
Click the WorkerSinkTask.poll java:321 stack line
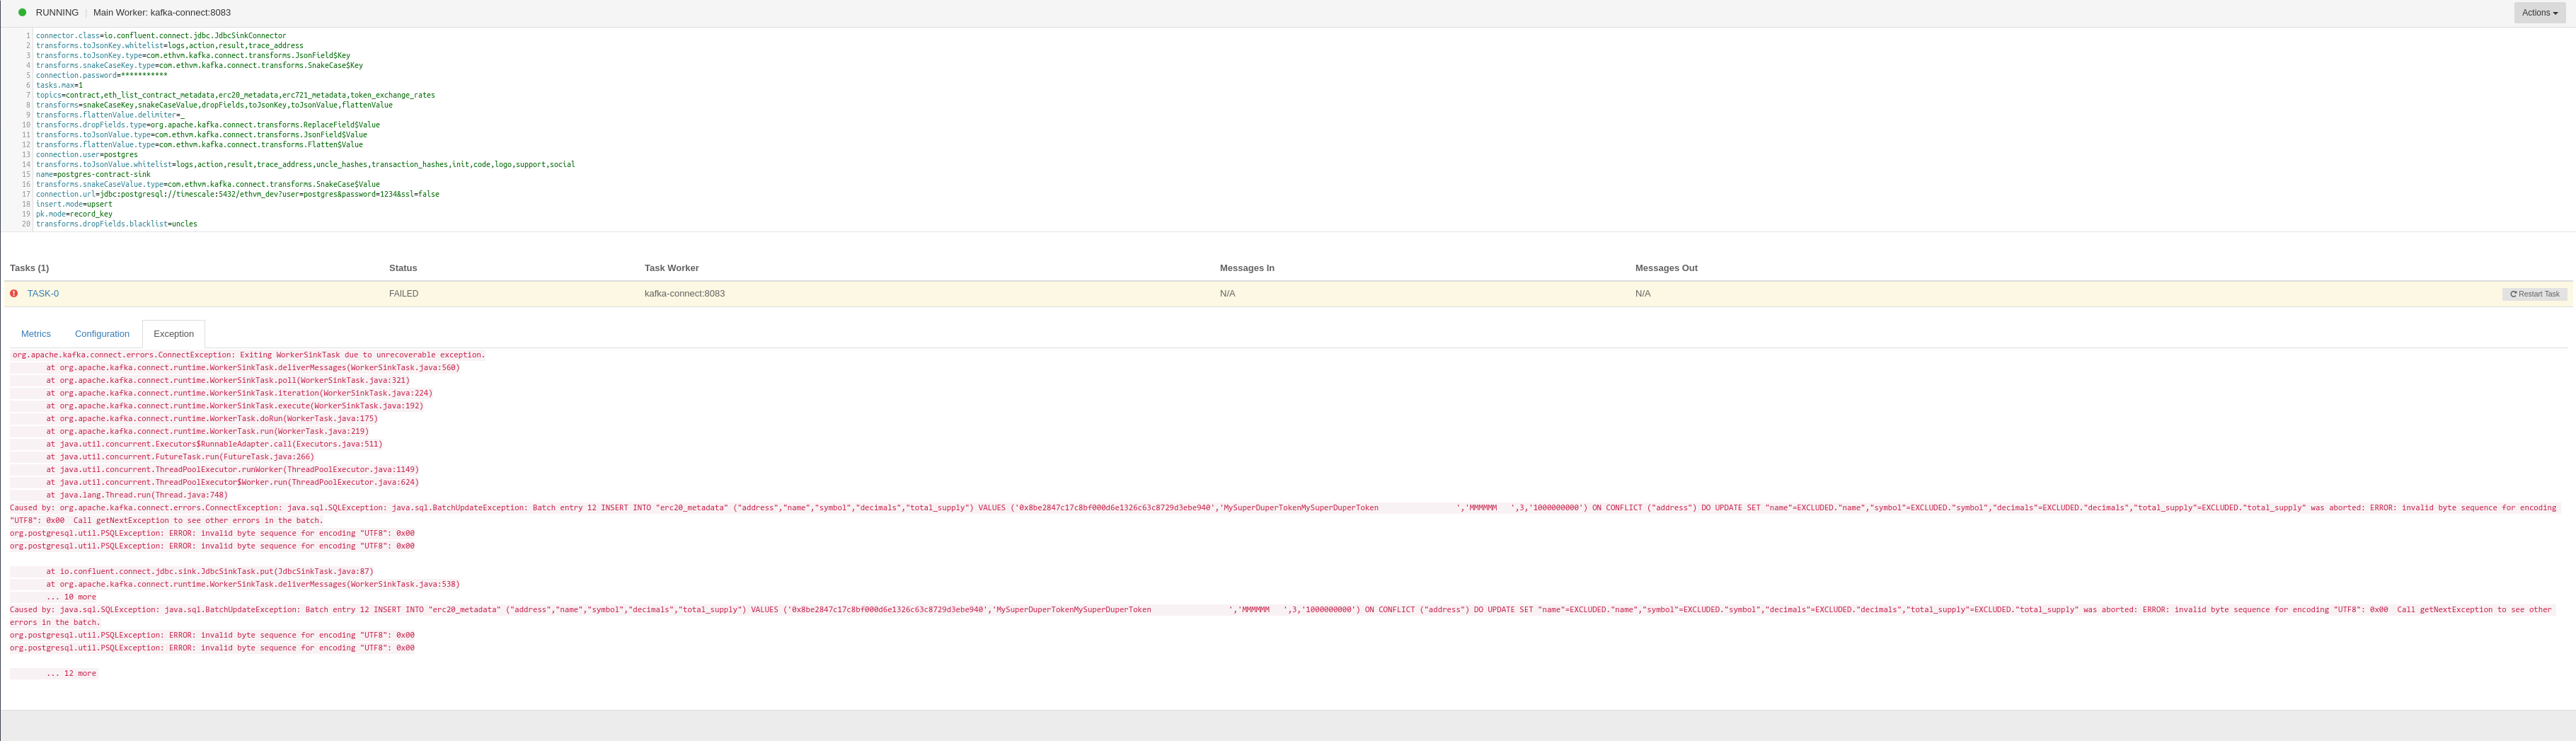click(x=227, y=381)
